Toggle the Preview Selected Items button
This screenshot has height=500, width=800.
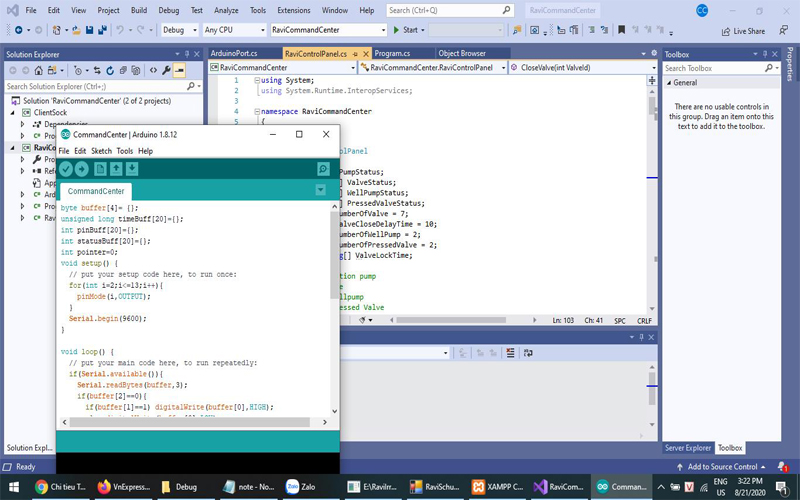click(179, 70)
